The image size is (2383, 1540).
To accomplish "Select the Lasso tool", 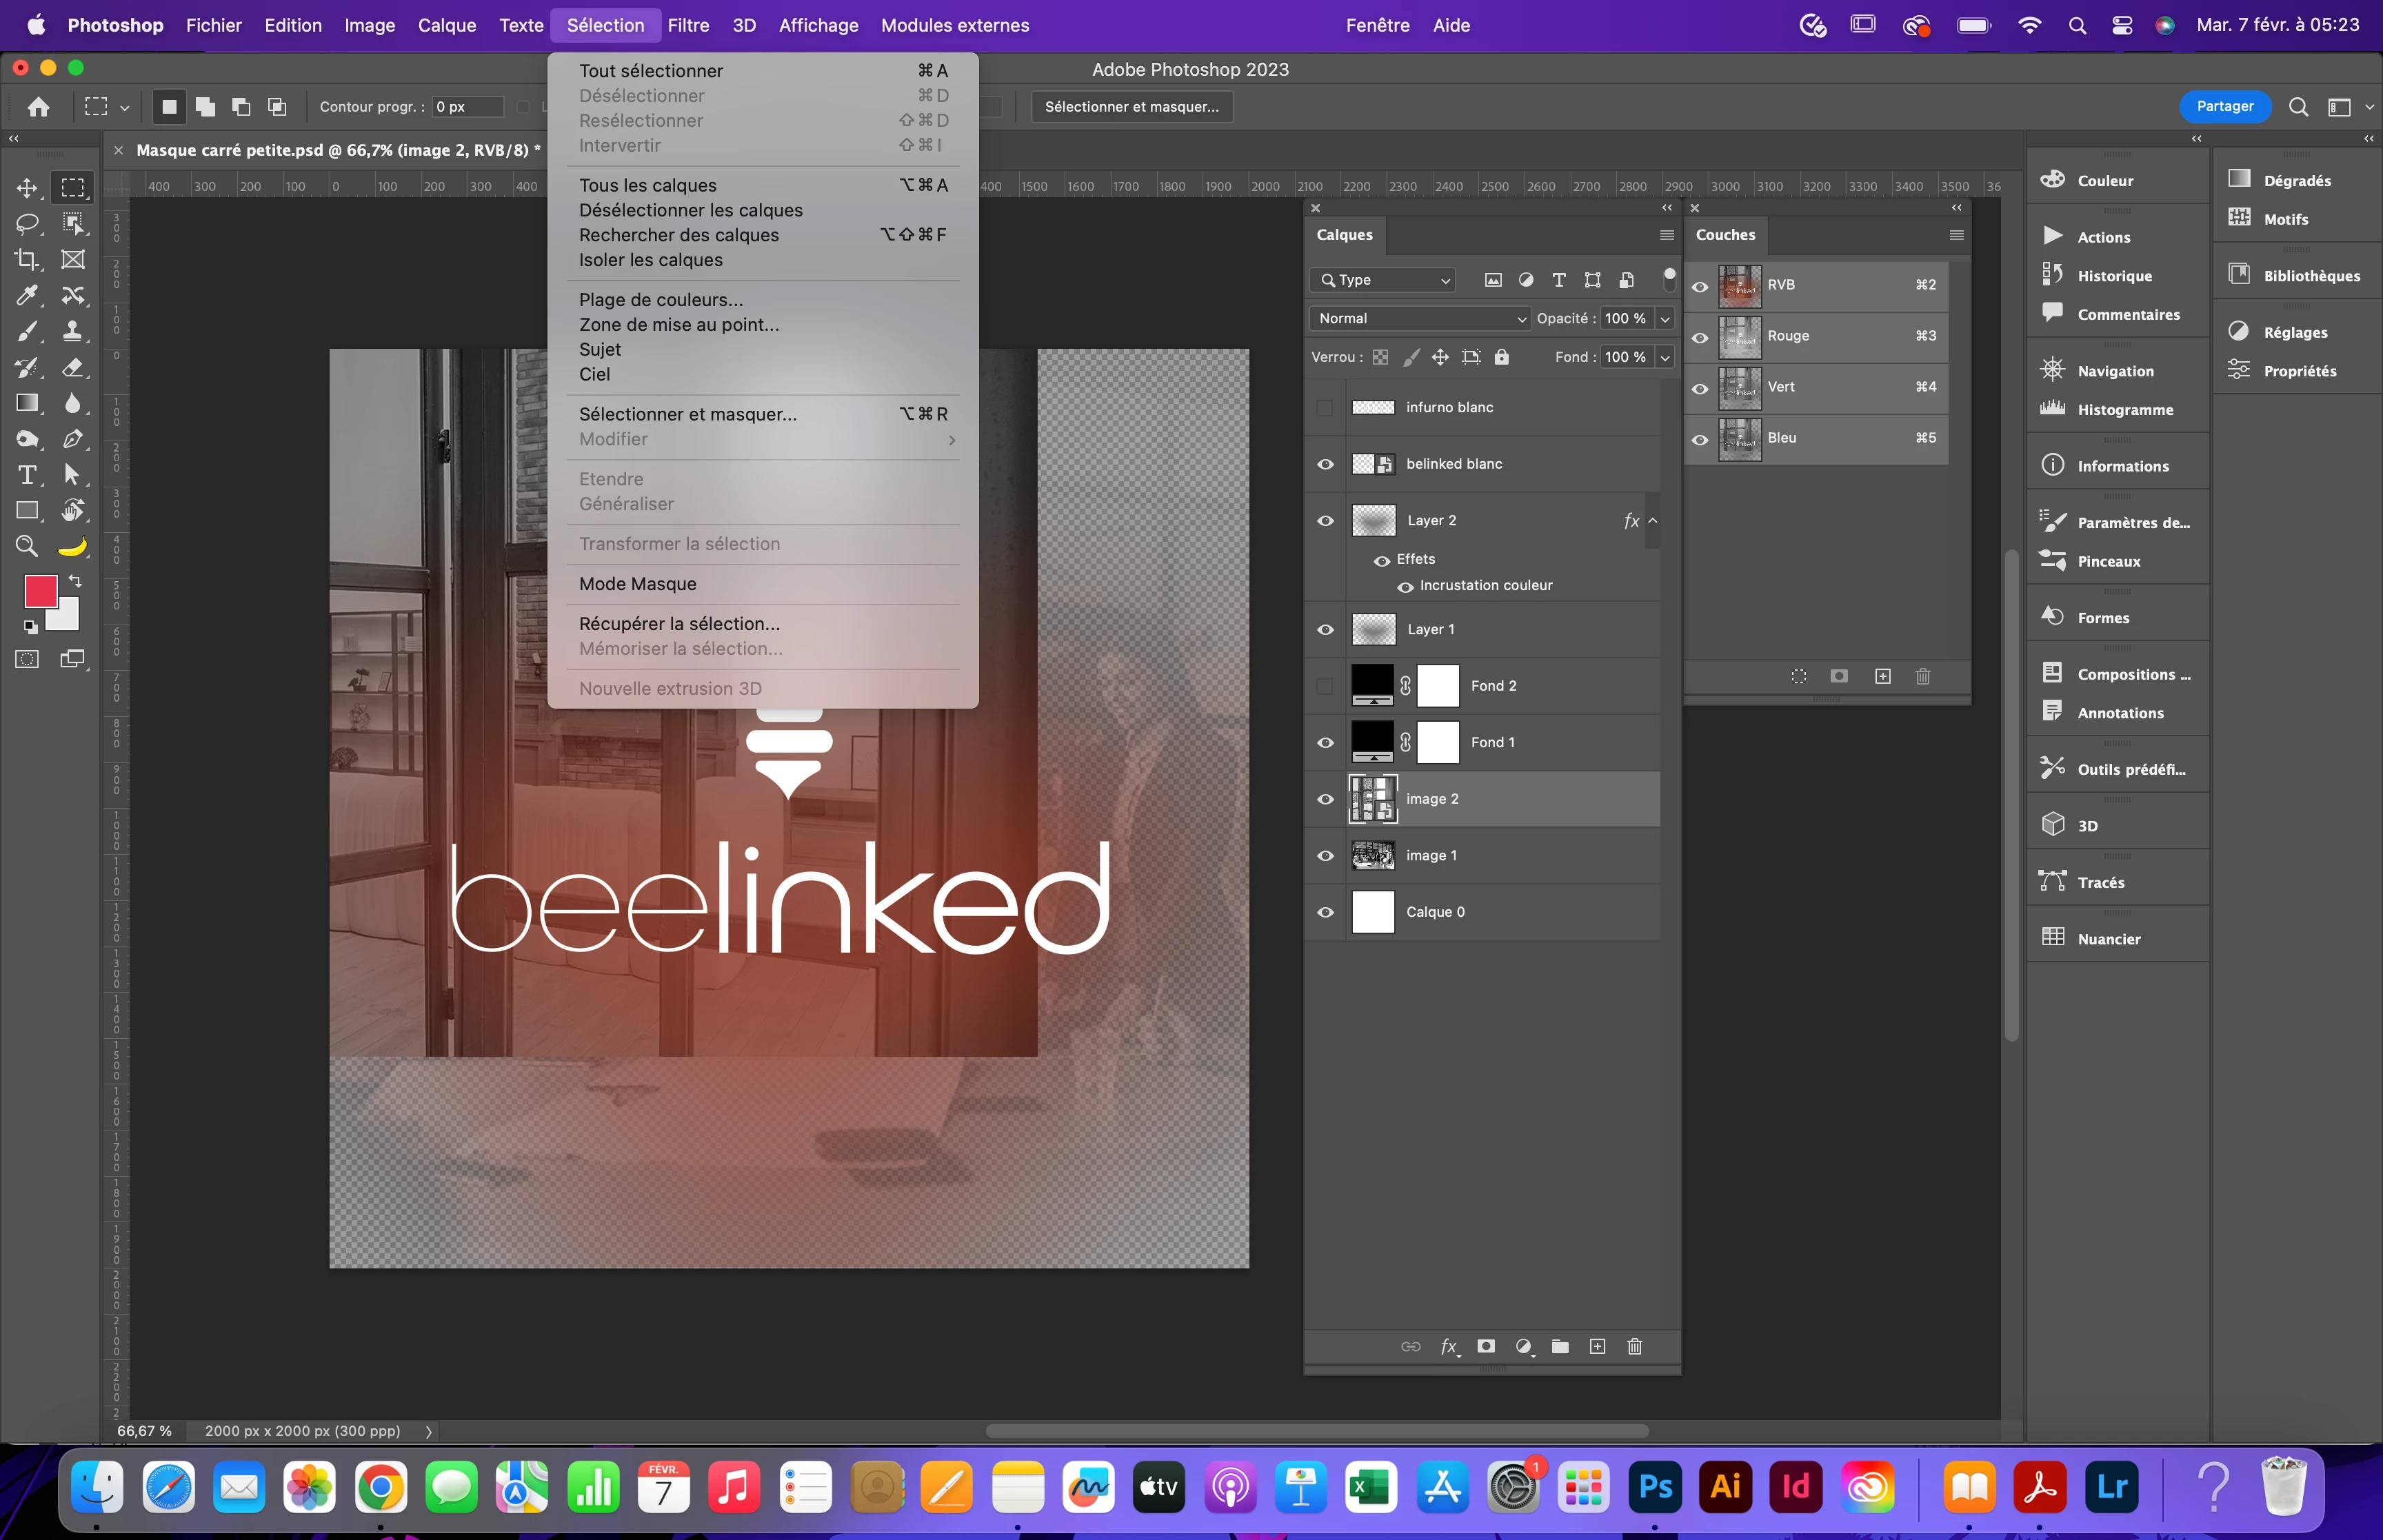I will (27, 223).
